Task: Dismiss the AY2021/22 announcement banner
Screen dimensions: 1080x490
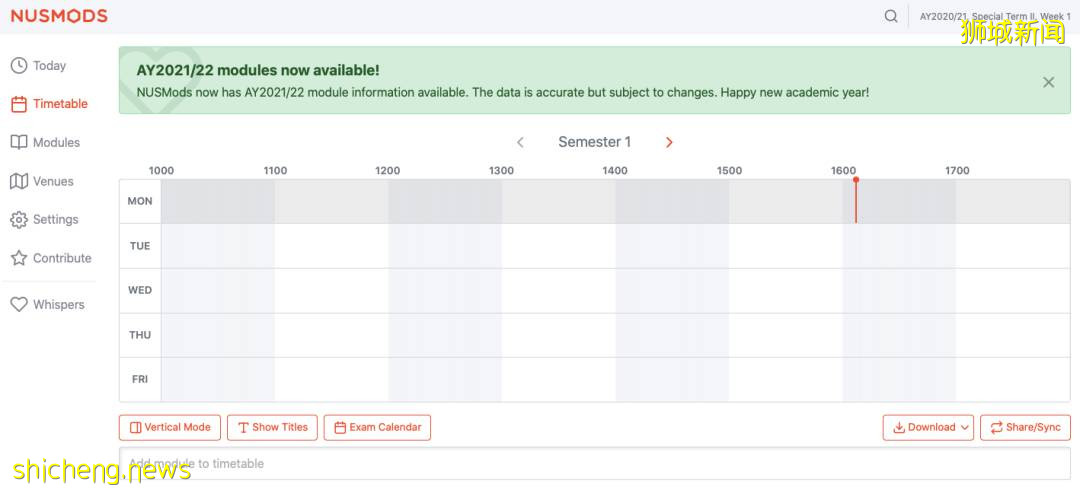Action: [x=1048, y=82]
